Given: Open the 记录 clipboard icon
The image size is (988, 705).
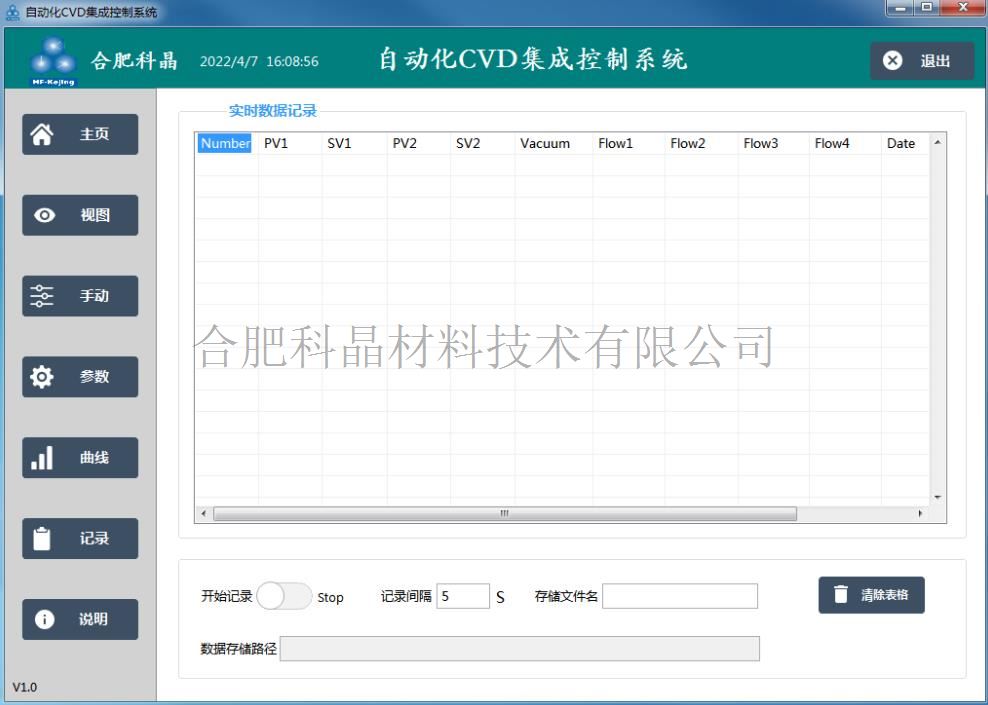Looking at the screenshot, I should point(43,539).
